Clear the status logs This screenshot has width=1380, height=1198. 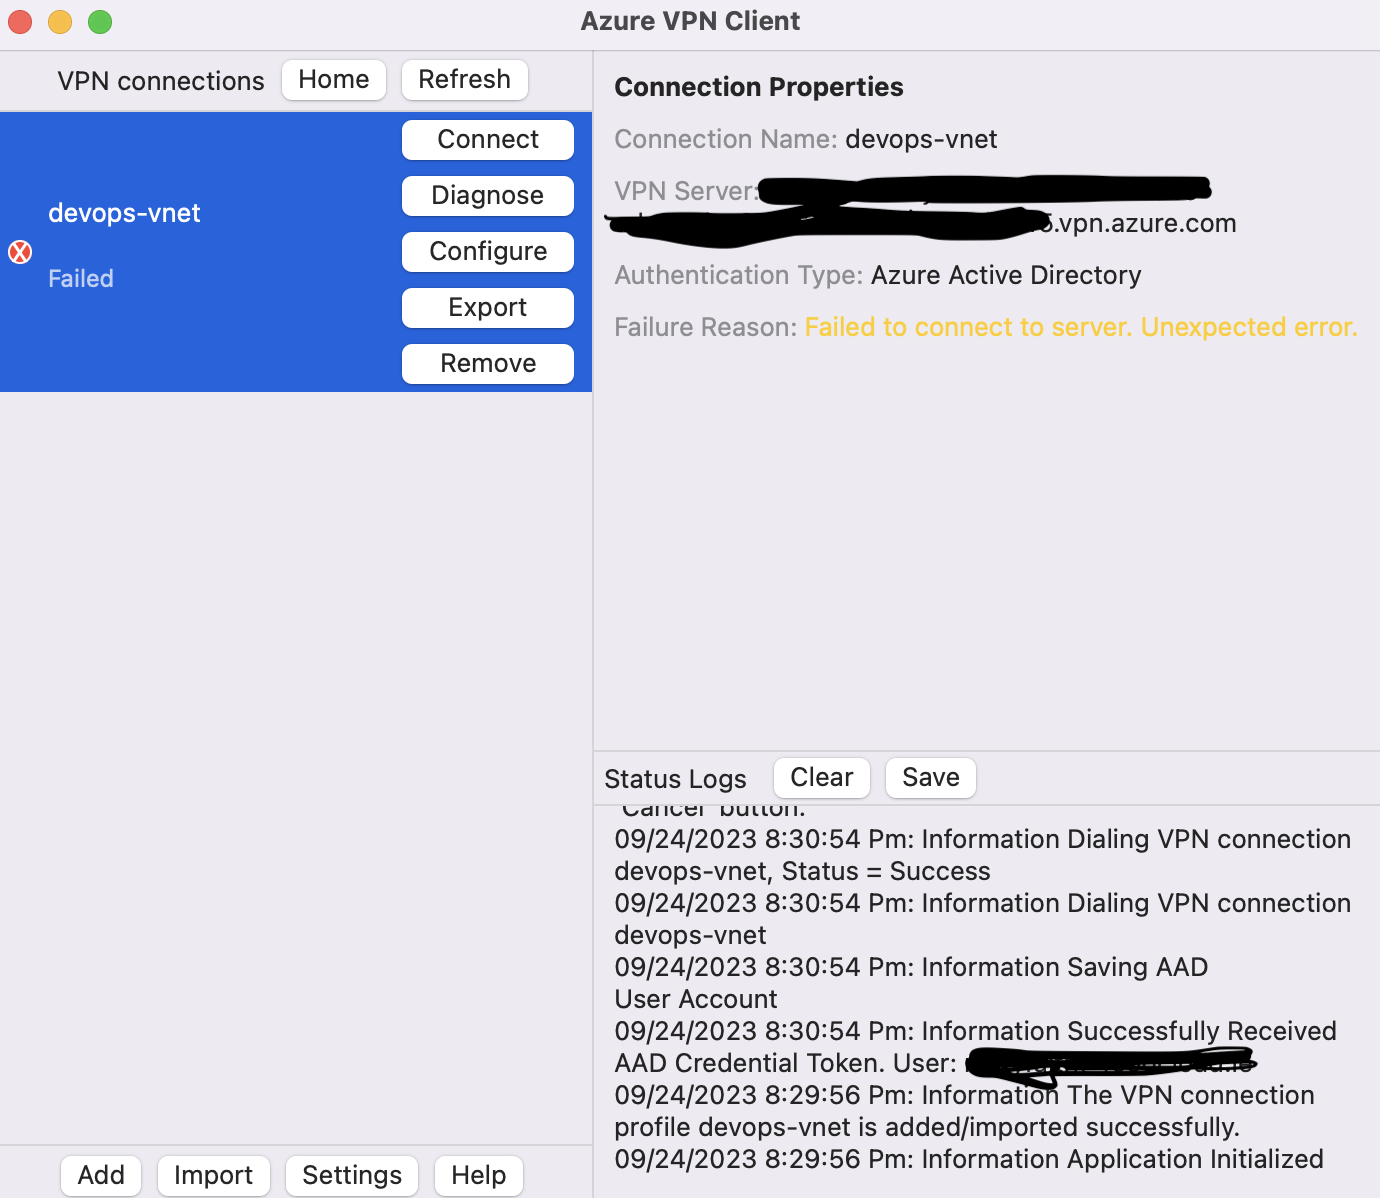click(x=822, y=778)
